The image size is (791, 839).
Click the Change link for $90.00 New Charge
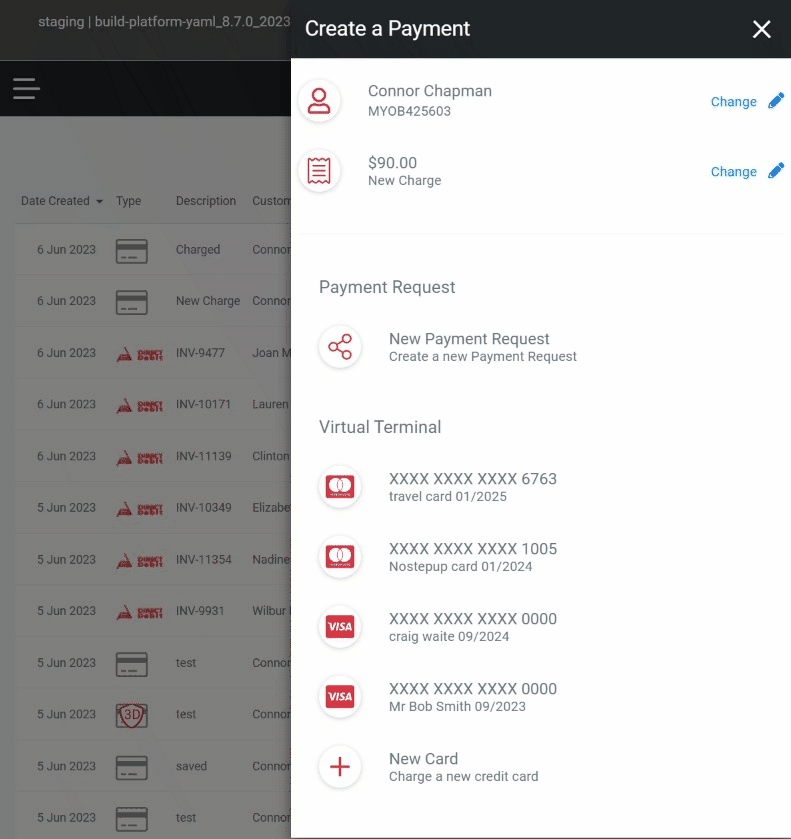click(x=733, y=172)
